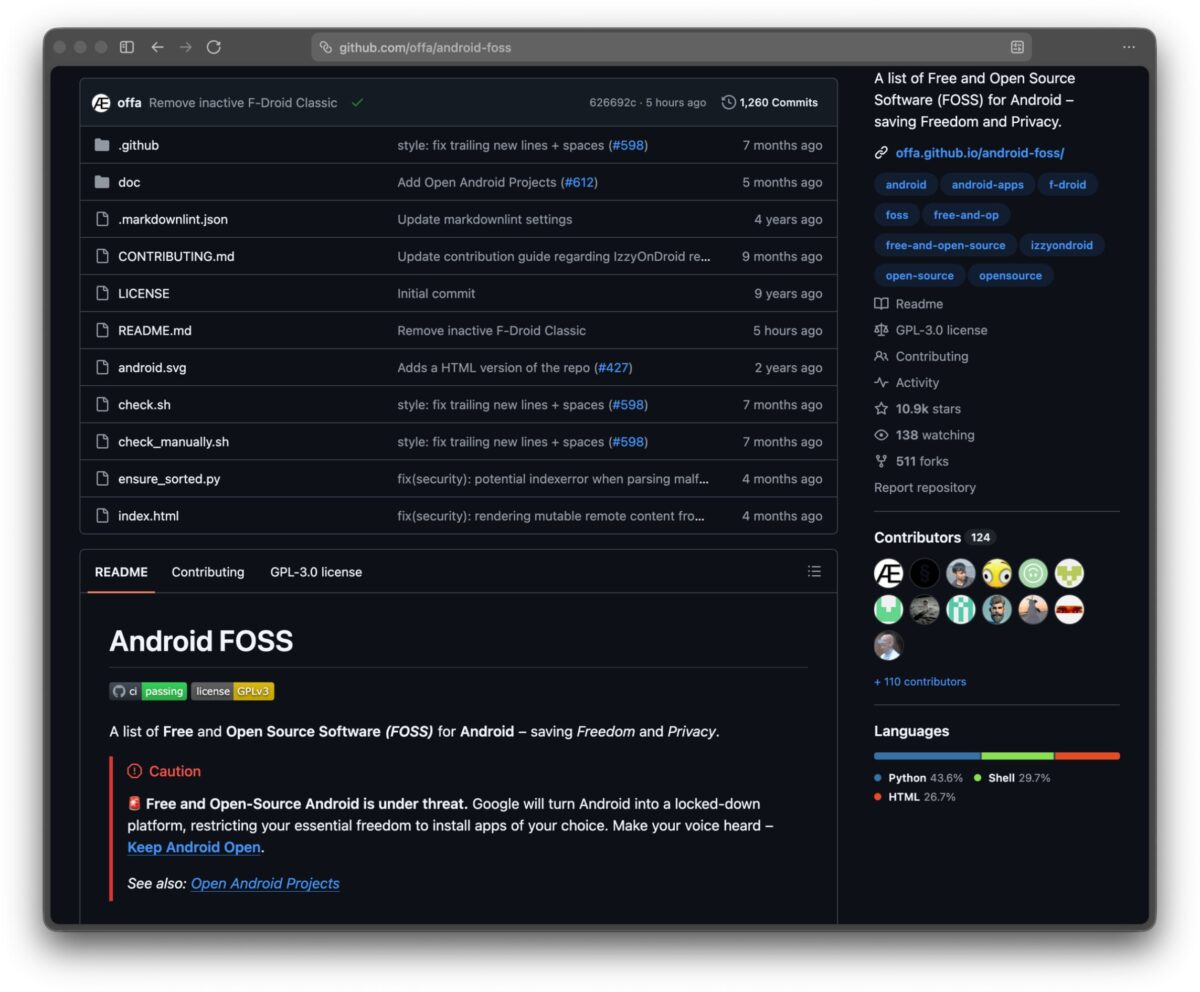Image resolution: width=1200 pixels, height=992 pixels.
Task: Click the yellow emoji-face contributor avatar
Action: click(997, 573)
